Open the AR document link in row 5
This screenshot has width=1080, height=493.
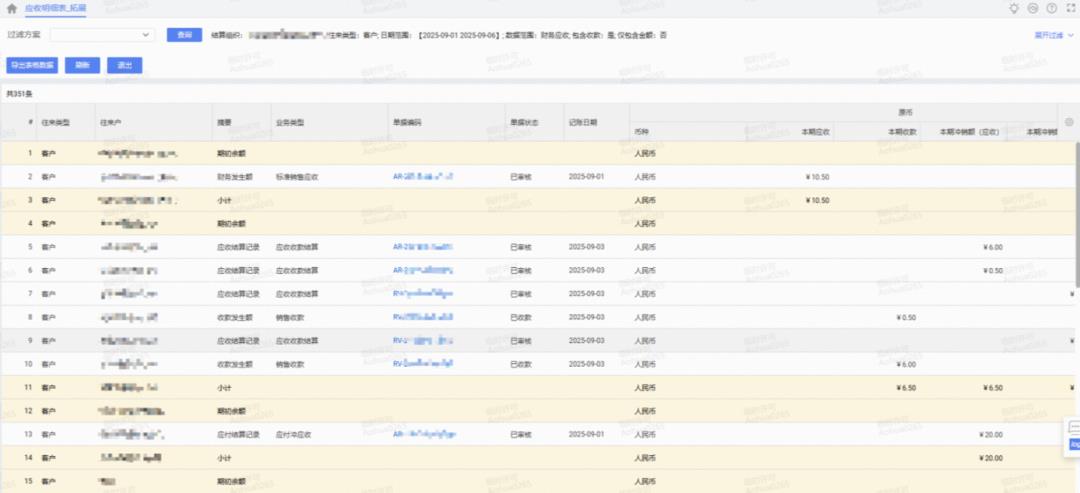pos(422,247)
